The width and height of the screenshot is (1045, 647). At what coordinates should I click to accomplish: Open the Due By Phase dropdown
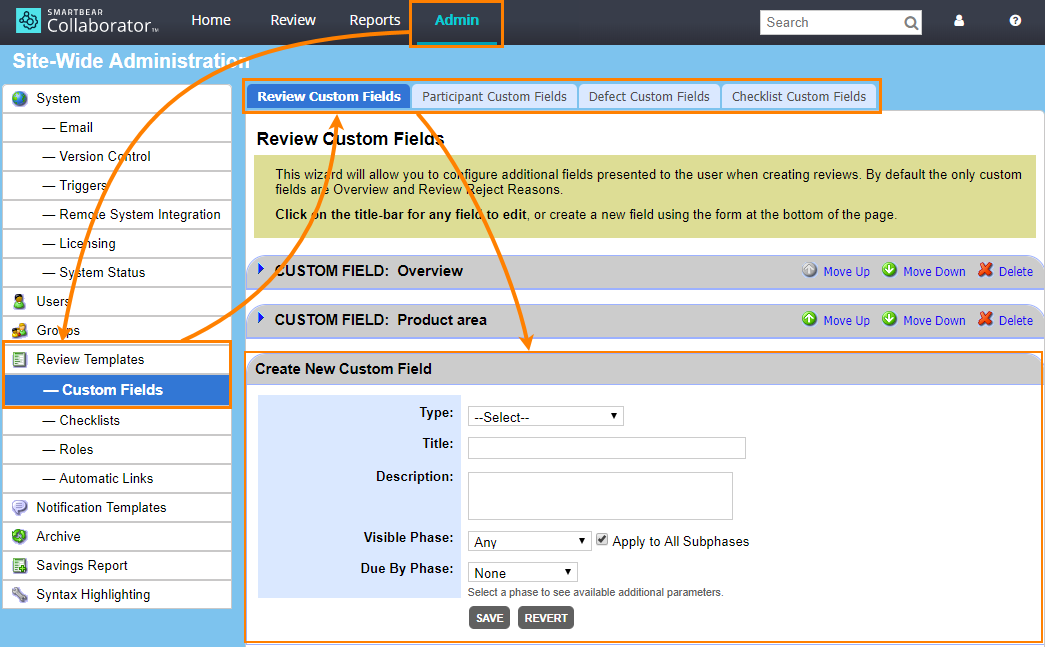[522, 571]
